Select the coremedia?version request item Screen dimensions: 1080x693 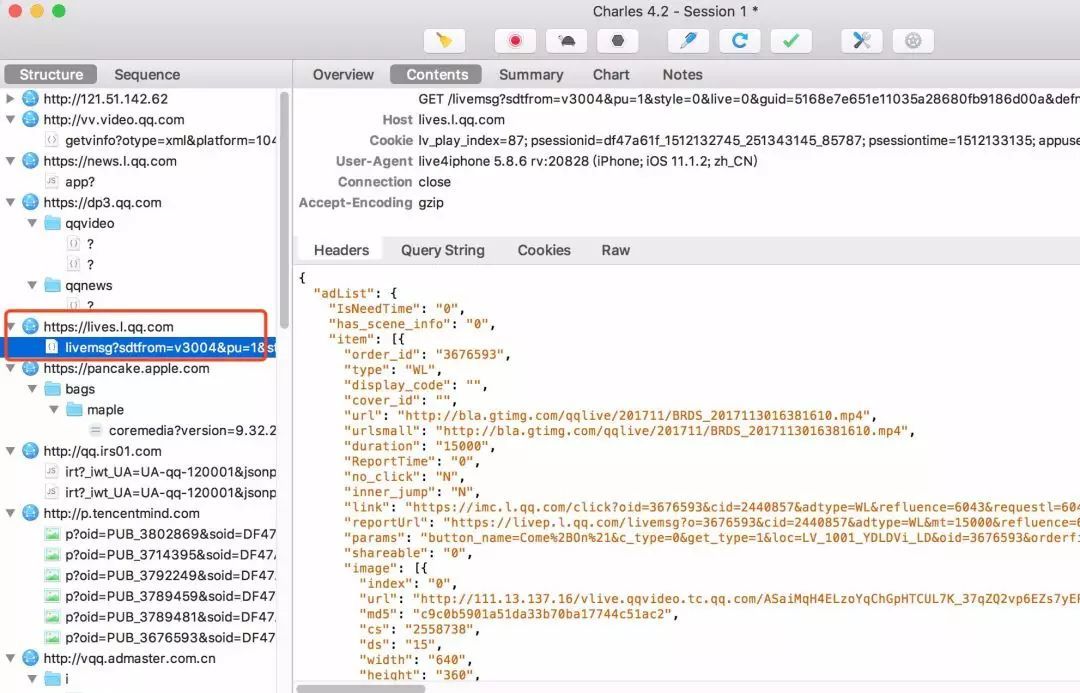tap(192, 430)
